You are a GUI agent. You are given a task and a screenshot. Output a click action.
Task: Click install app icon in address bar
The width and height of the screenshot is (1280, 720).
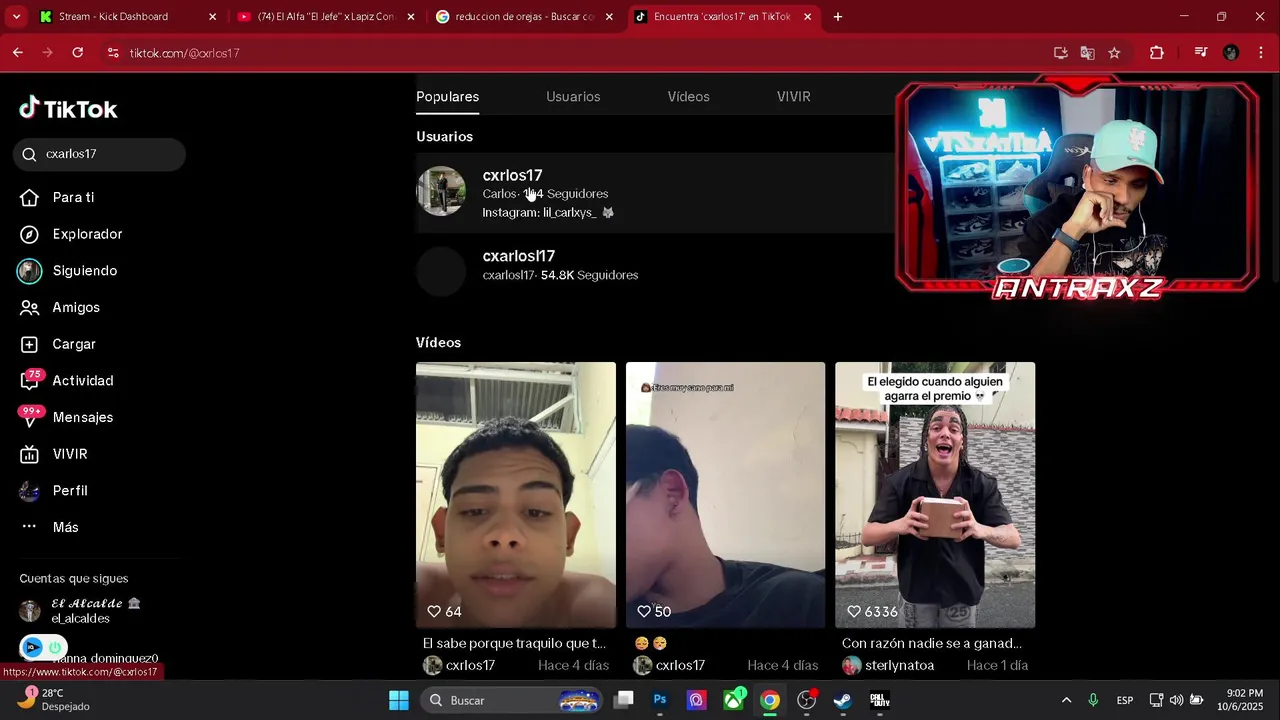(1061, 53)
